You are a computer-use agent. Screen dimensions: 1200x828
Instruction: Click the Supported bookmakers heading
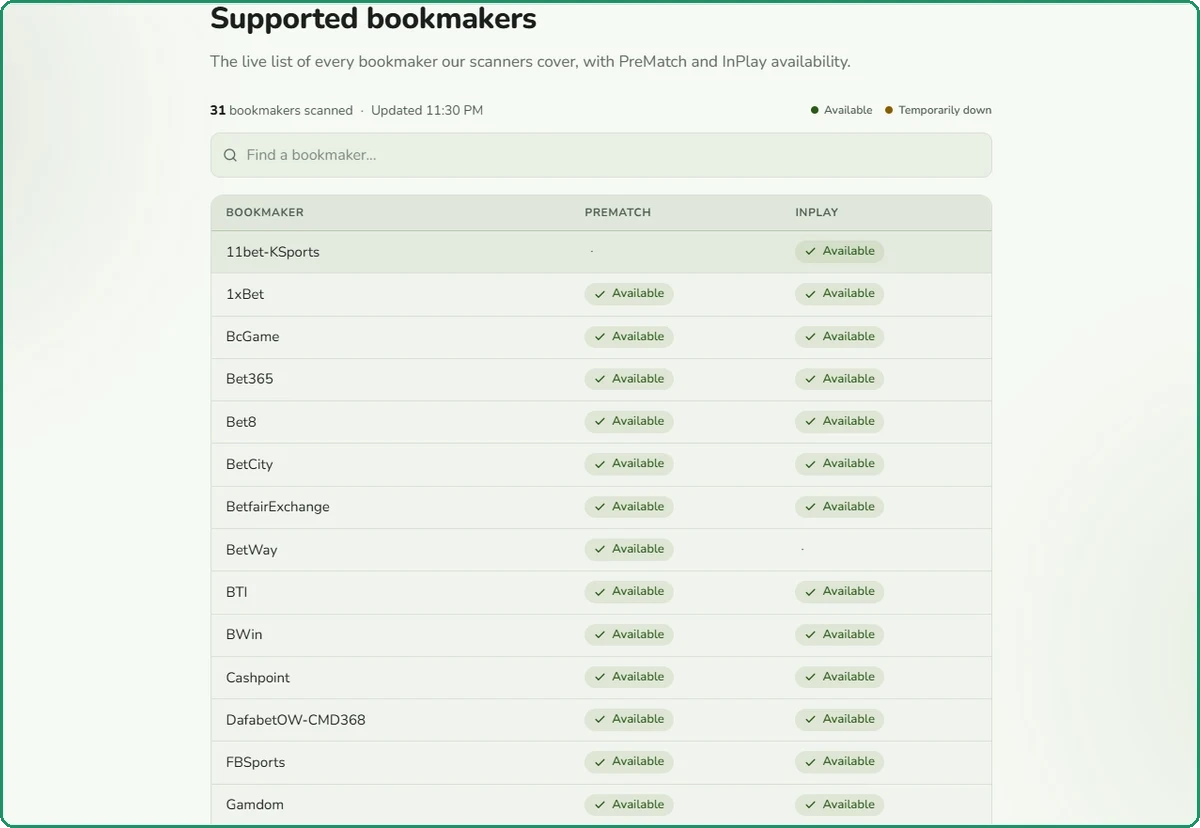point(373,19)
